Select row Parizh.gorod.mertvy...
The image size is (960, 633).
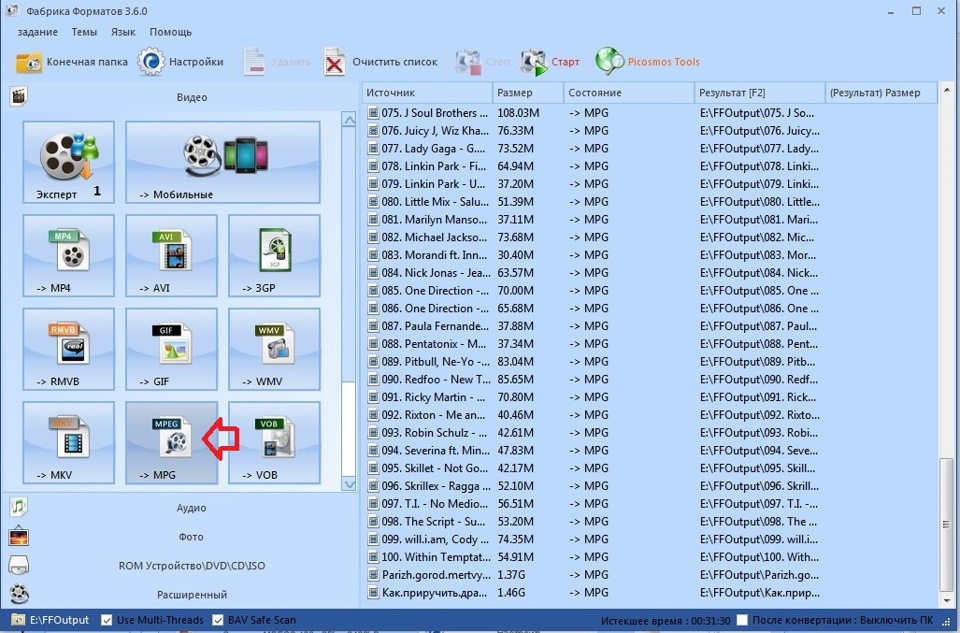coord(649,574)
